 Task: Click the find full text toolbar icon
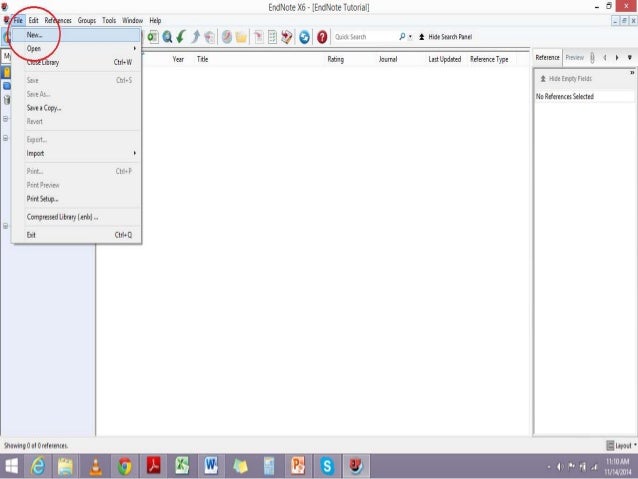pos(210,37)
